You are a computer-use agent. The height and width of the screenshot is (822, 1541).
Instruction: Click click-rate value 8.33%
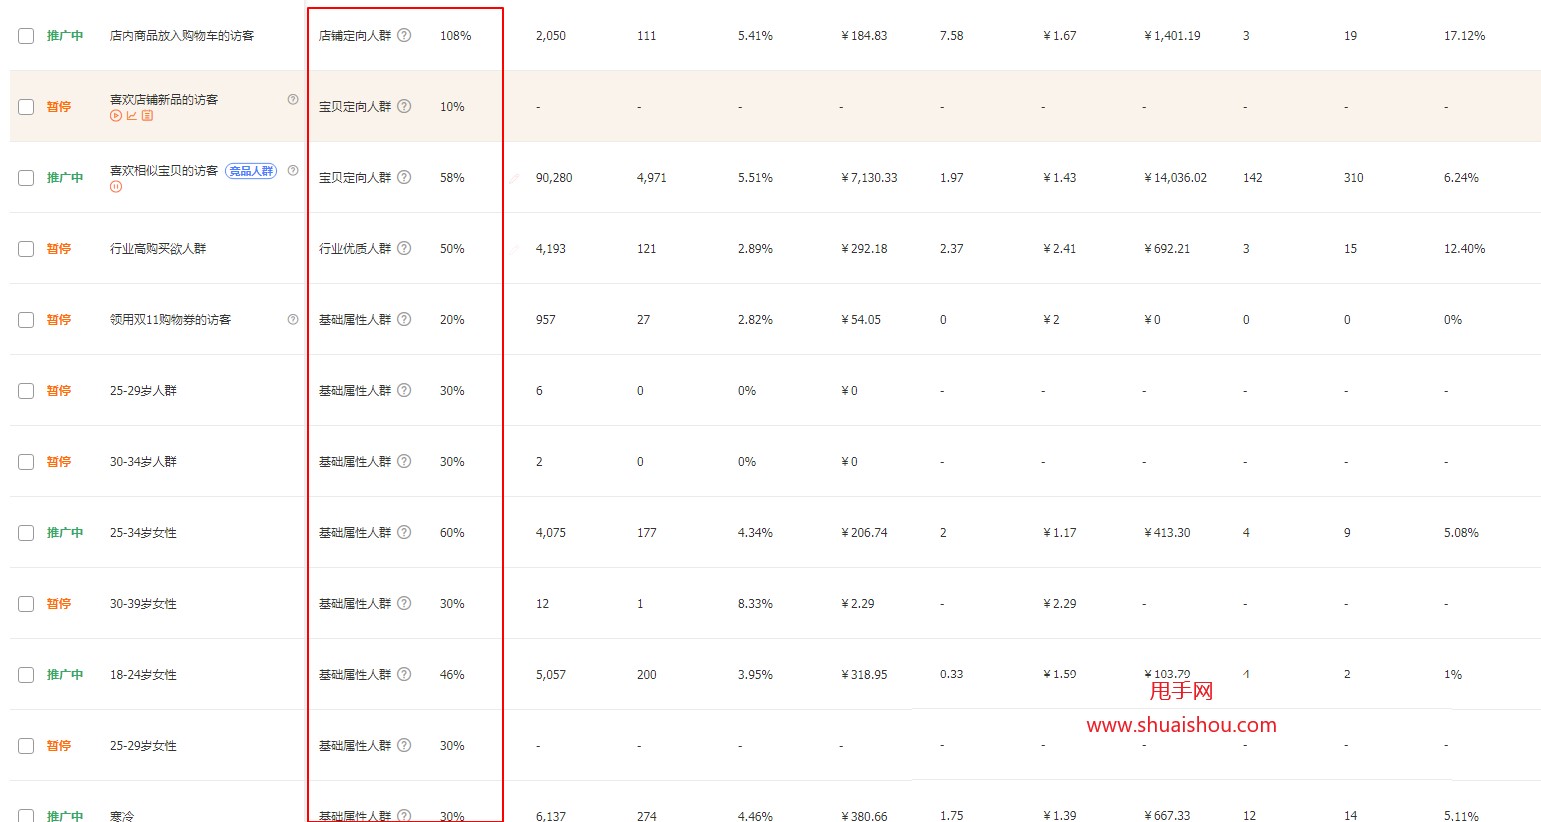755,604
